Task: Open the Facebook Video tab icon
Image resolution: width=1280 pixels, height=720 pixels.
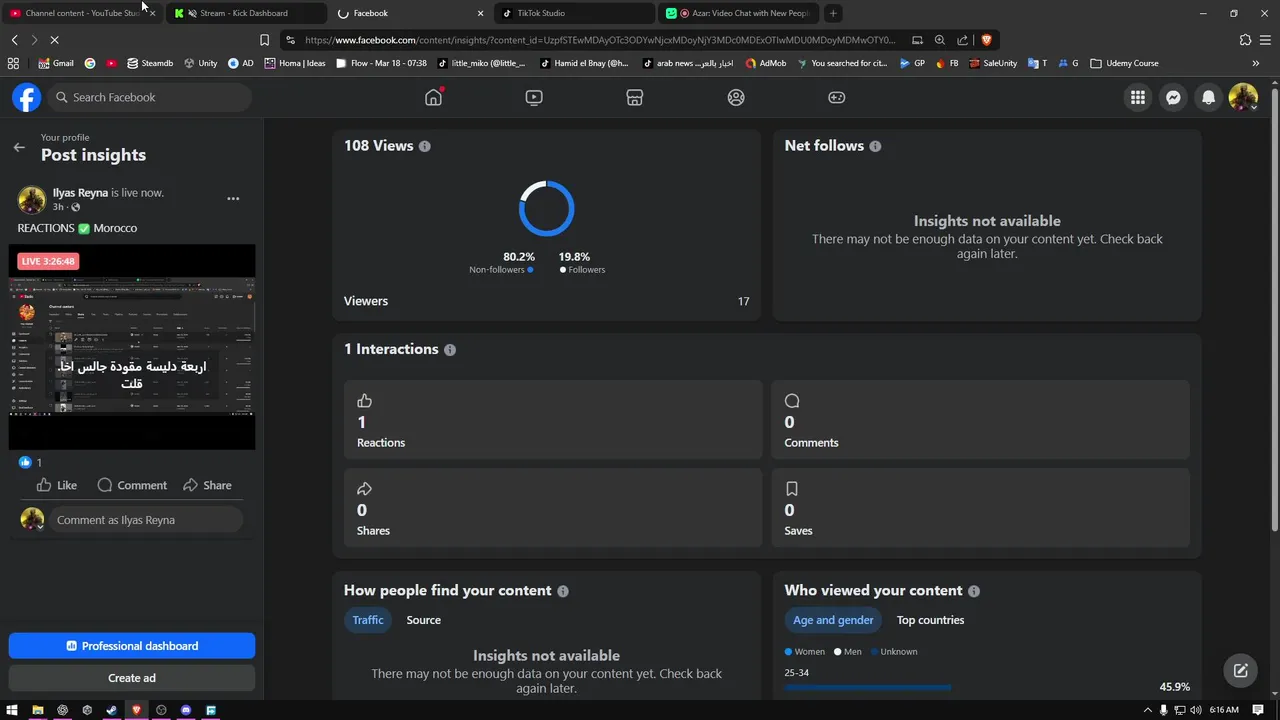Action: coord(534,97)
